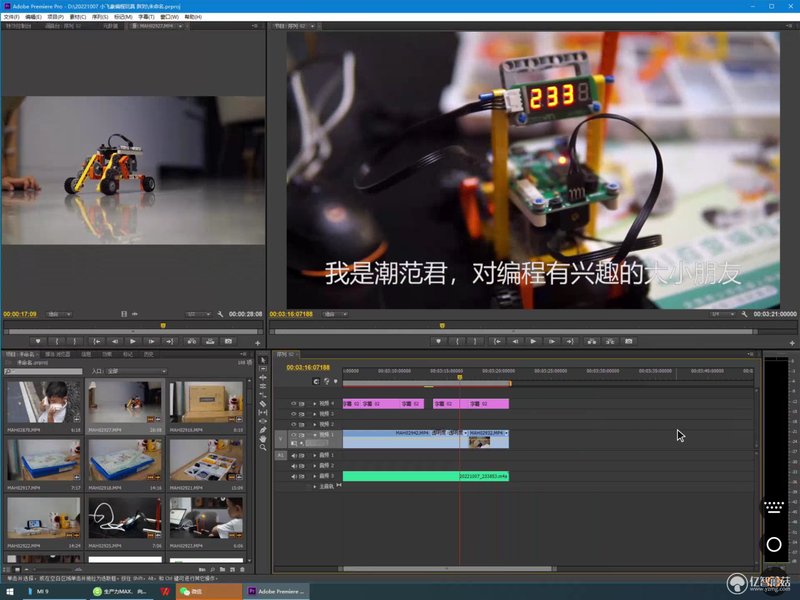Click the Overwrite button in Source monitor
Screen dimensions: 800x600
point(210,341)
